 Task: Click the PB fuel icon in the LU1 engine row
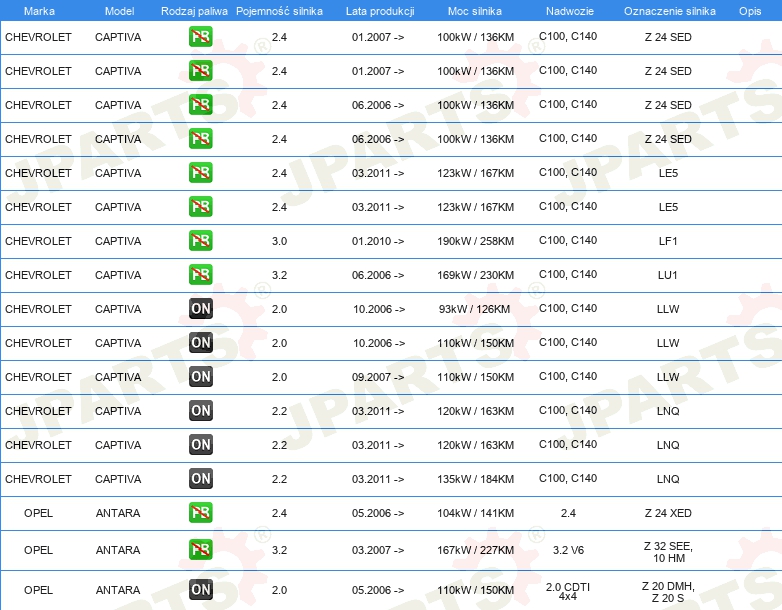201,275
